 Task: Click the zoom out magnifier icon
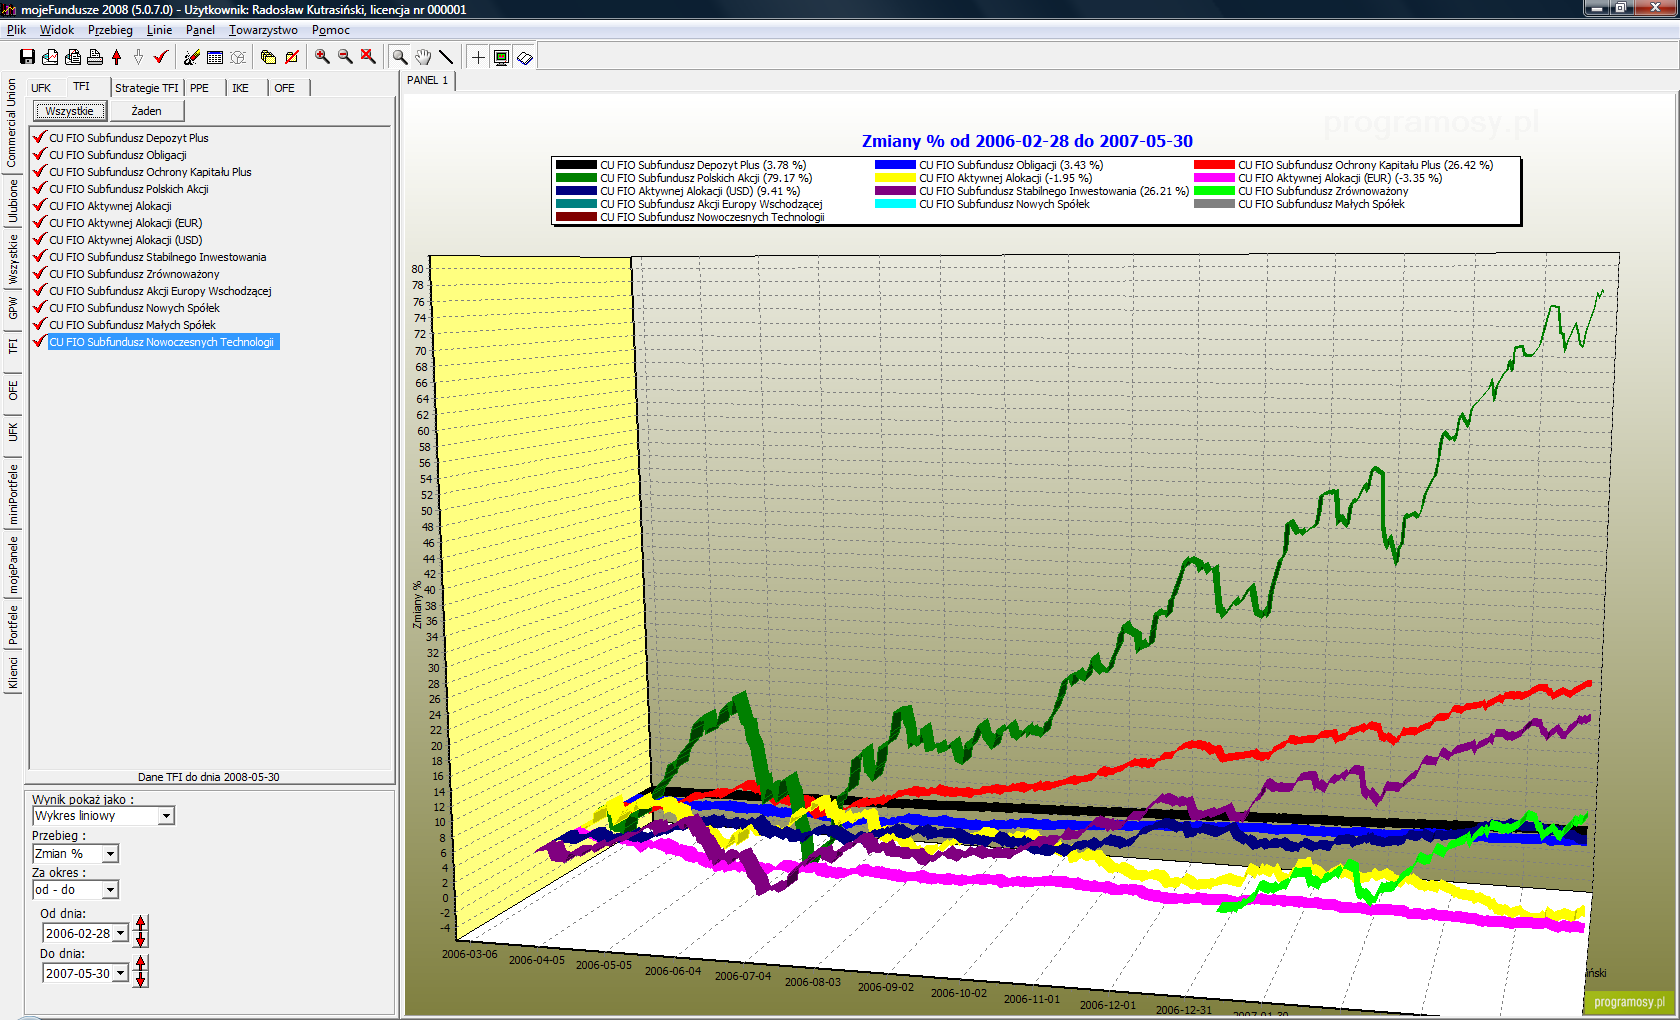point(345,57)
